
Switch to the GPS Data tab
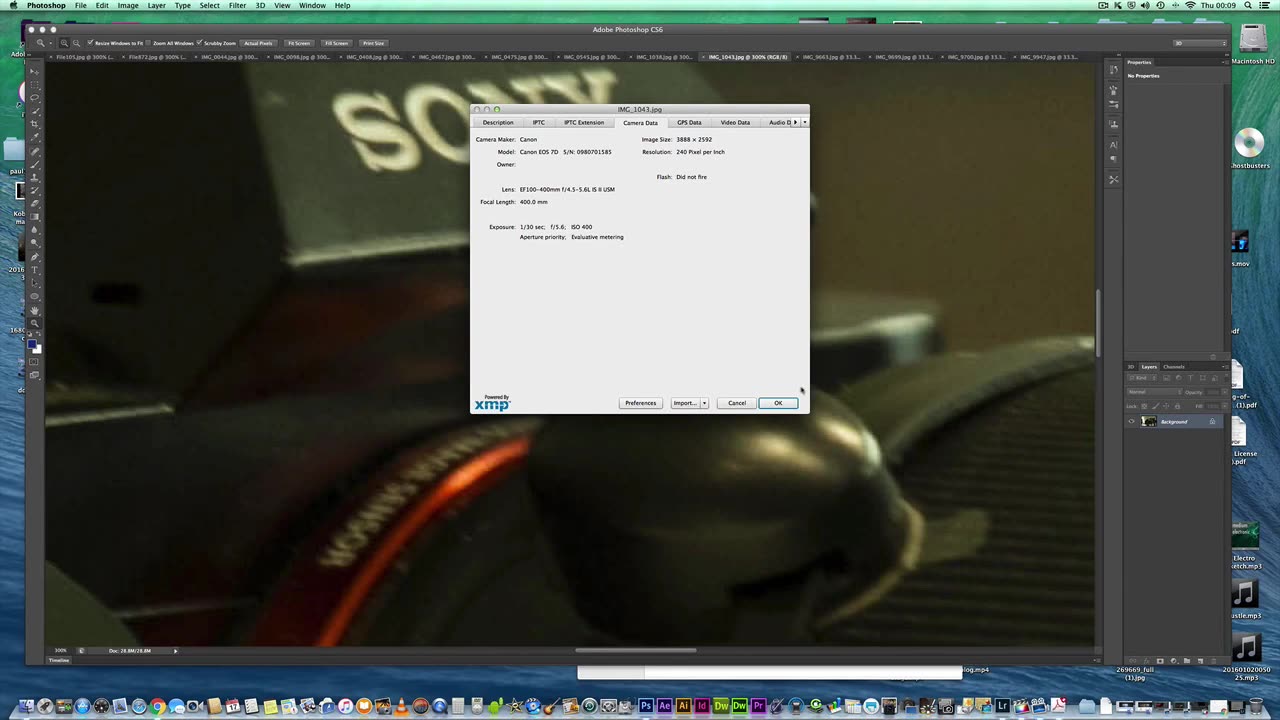point(689,122)
